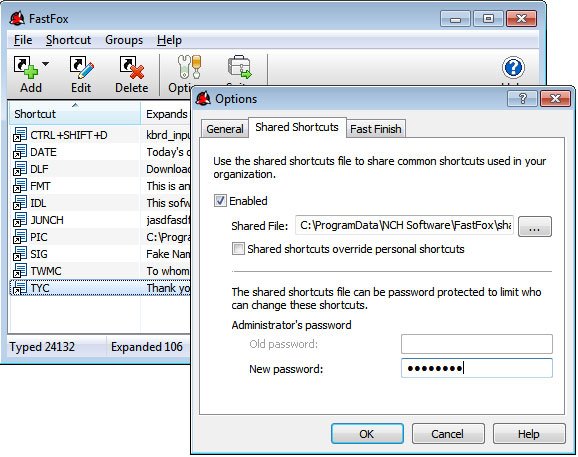Select the CTRL+SHIFT+D shortcut icon
Screen dimensions: 578x457
tap(20, 135)
